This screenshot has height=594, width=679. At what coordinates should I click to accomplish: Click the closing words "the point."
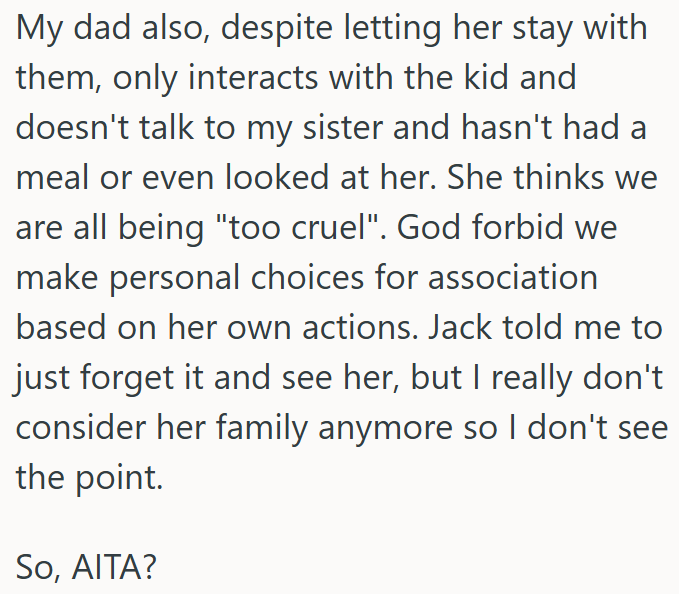[88, 479]
